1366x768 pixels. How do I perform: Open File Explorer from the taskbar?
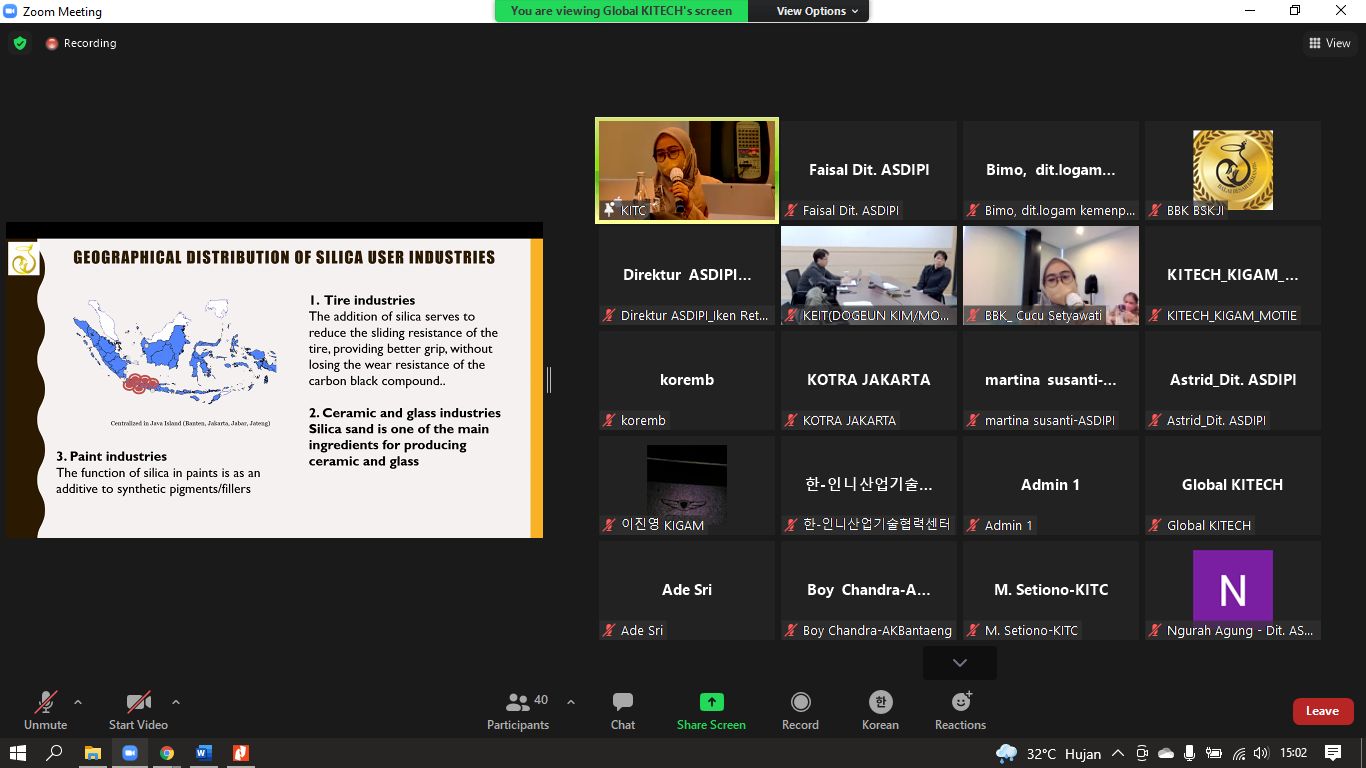click(92, 753)
